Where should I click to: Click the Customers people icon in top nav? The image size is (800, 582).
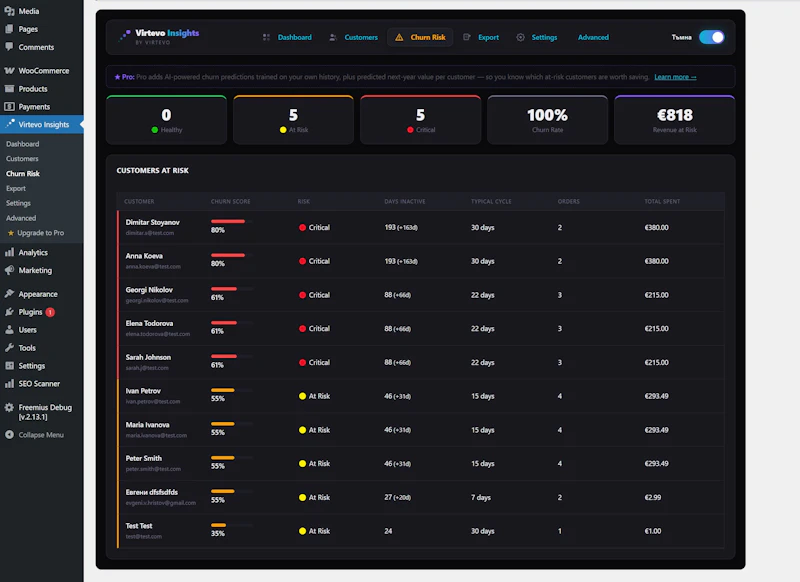[333, 37]
